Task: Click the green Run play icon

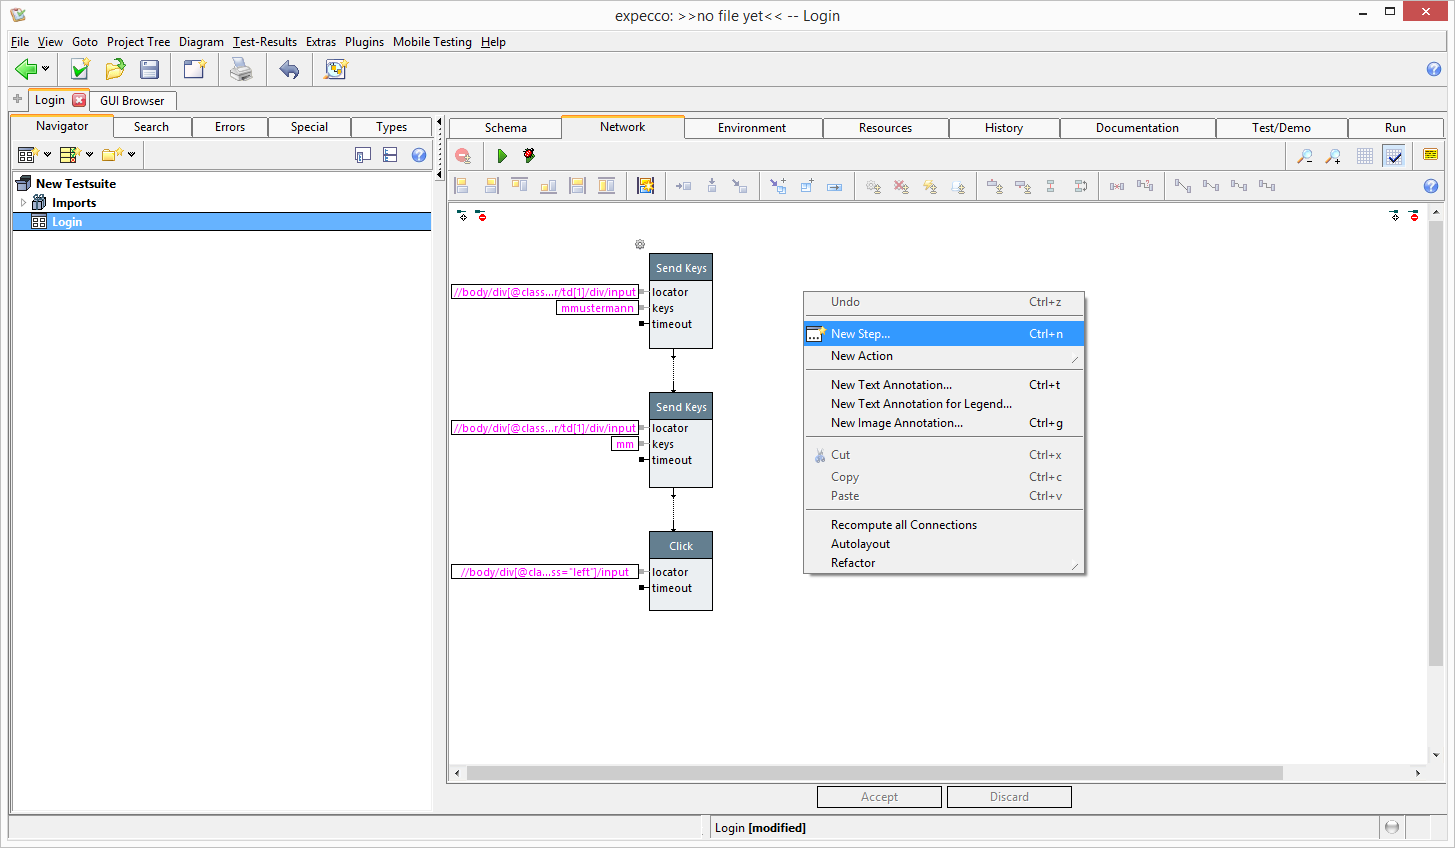Action: (502, 156)
